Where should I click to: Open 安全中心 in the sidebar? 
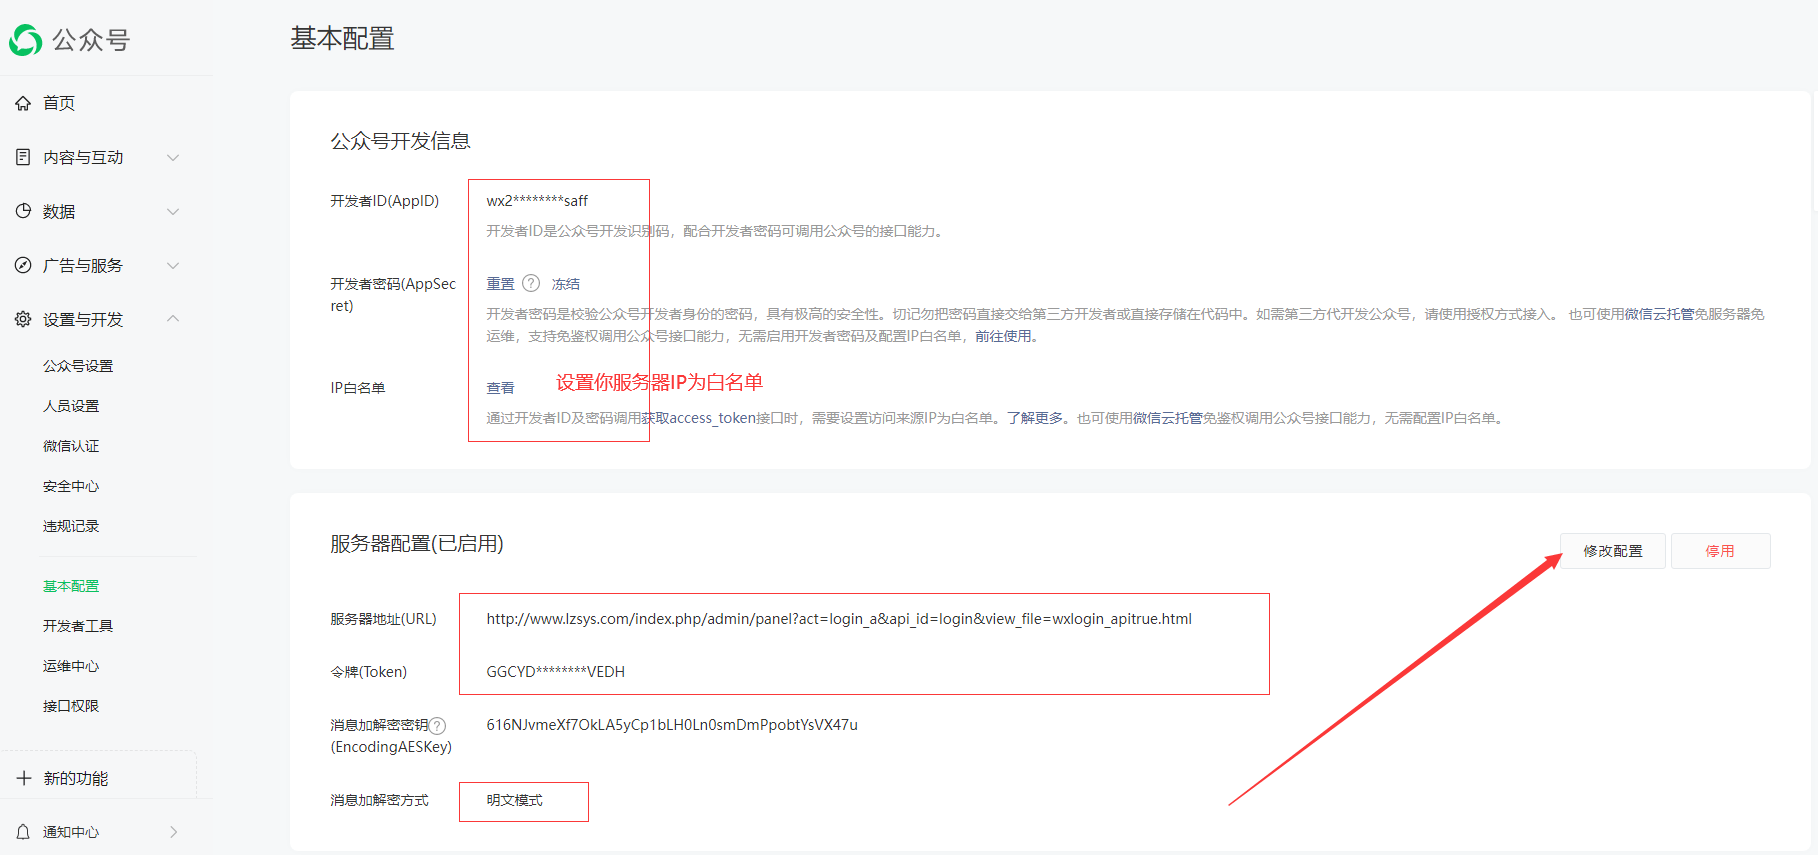point(71,486)
